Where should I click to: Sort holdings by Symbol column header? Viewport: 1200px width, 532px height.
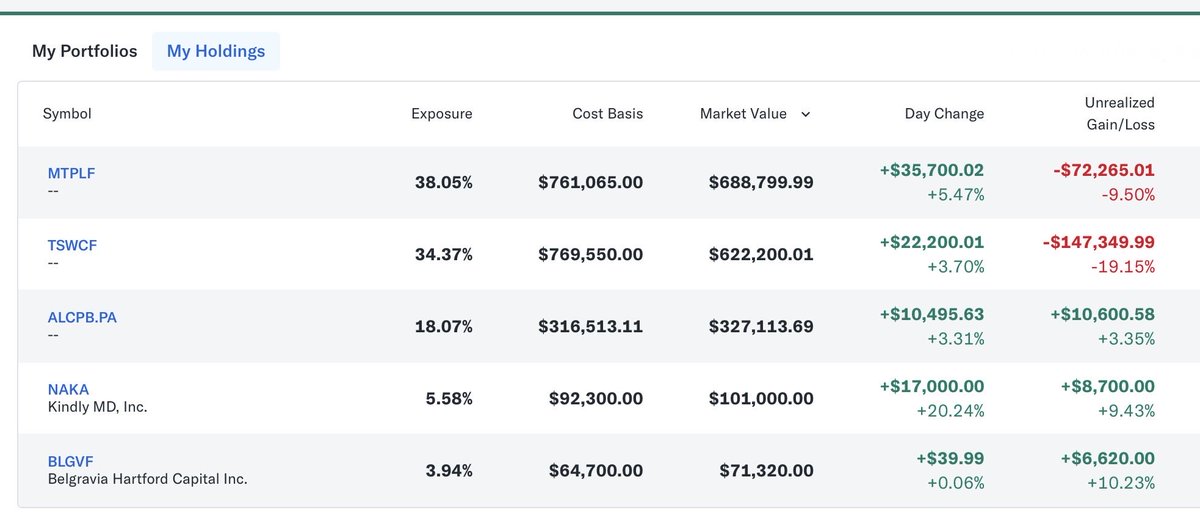[x=67, y=114]
